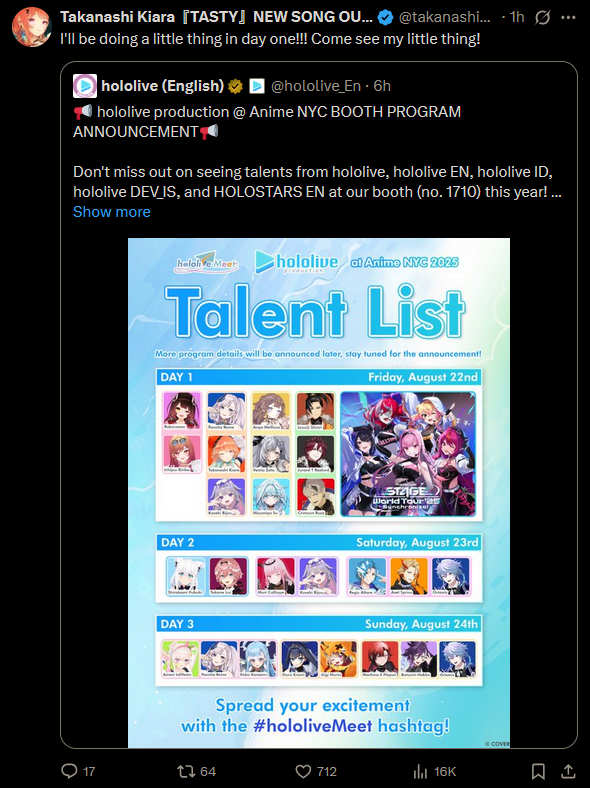
Task: Click hololive's gold verified badge
Action: (235, 86)
